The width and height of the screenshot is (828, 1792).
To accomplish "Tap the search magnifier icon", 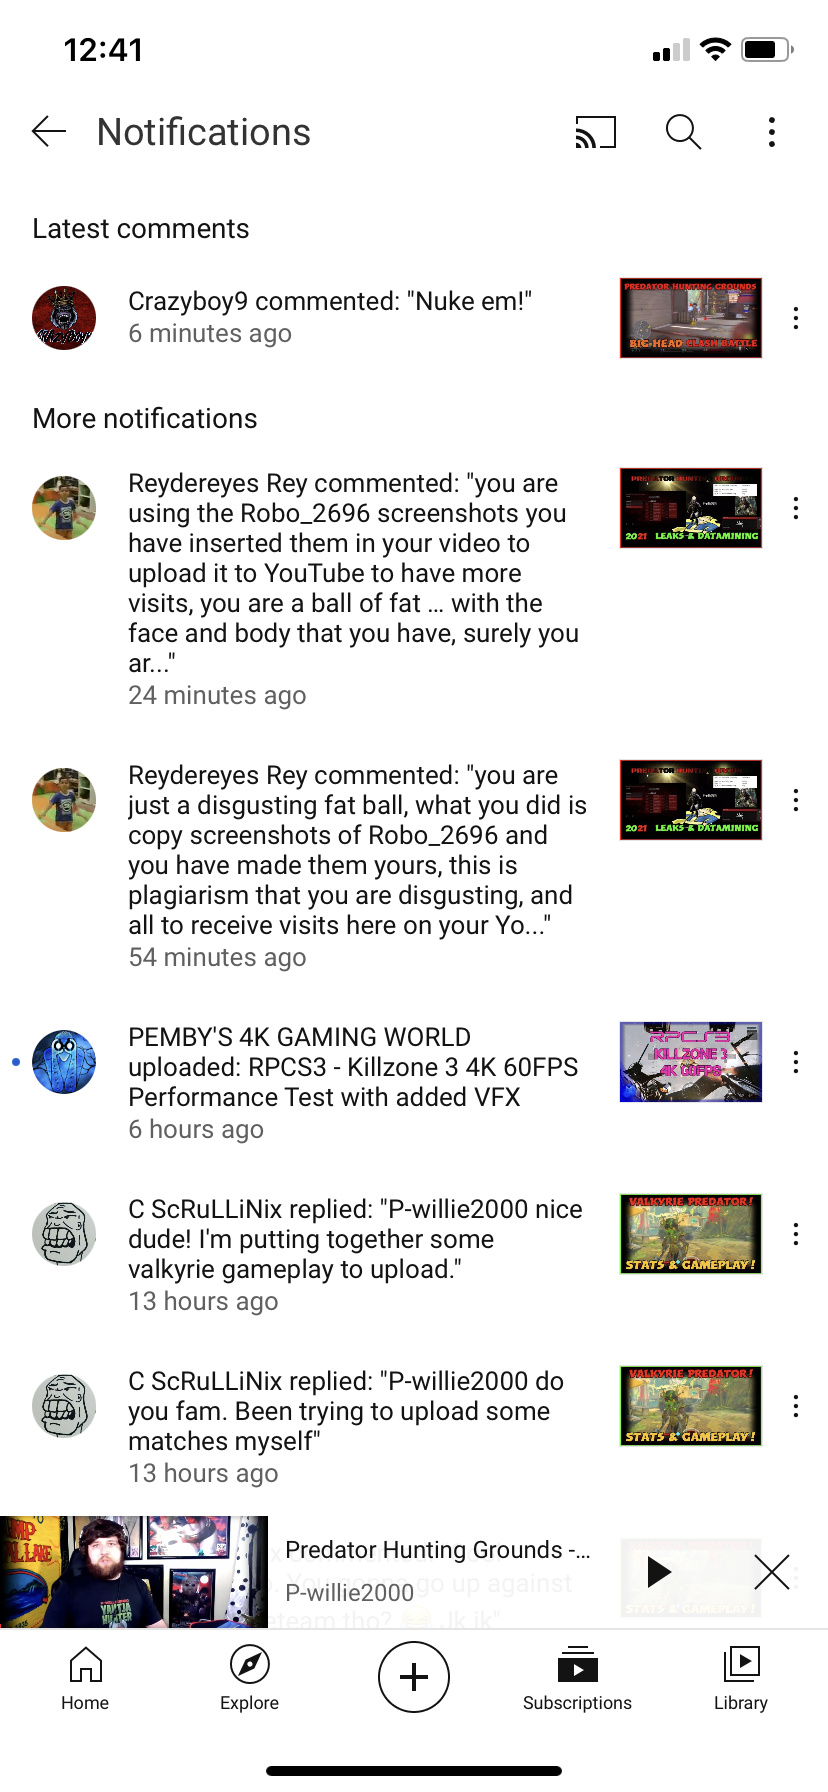I will pyautogui.click(x=683, y=132).
